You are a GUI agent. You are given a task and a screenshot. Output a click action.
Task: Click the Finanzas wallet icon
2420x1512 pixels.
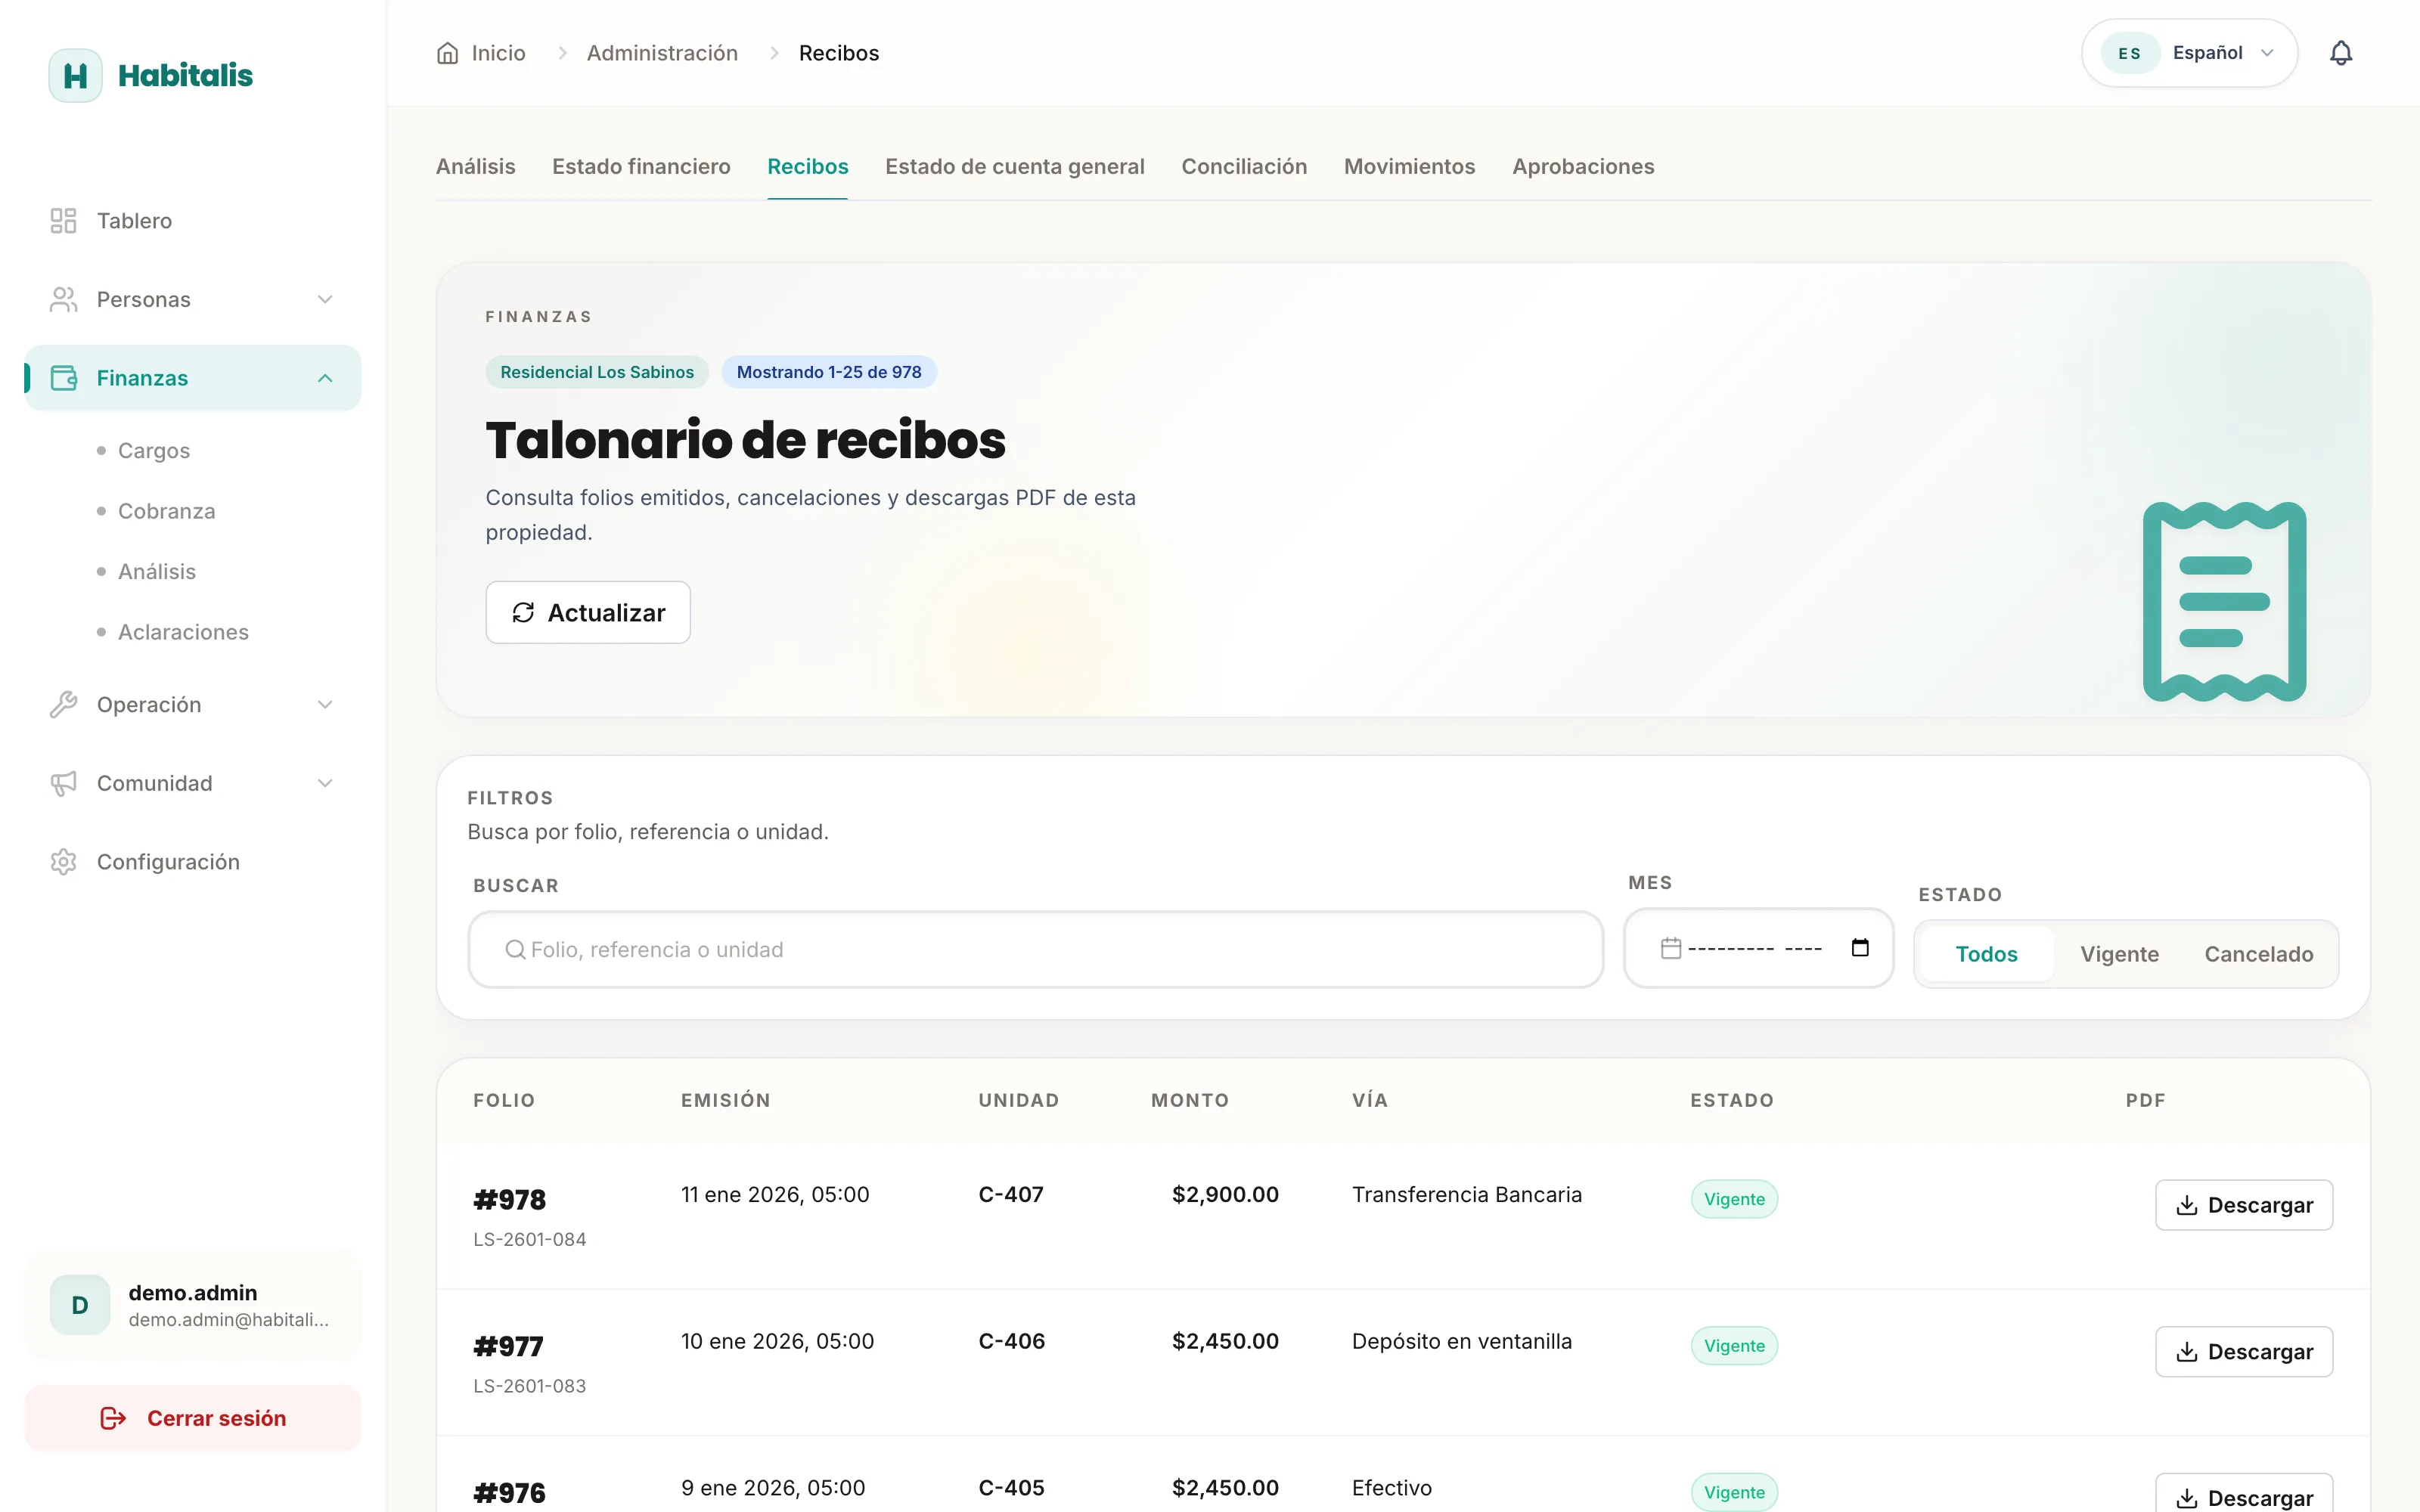(x=63, y=378)
